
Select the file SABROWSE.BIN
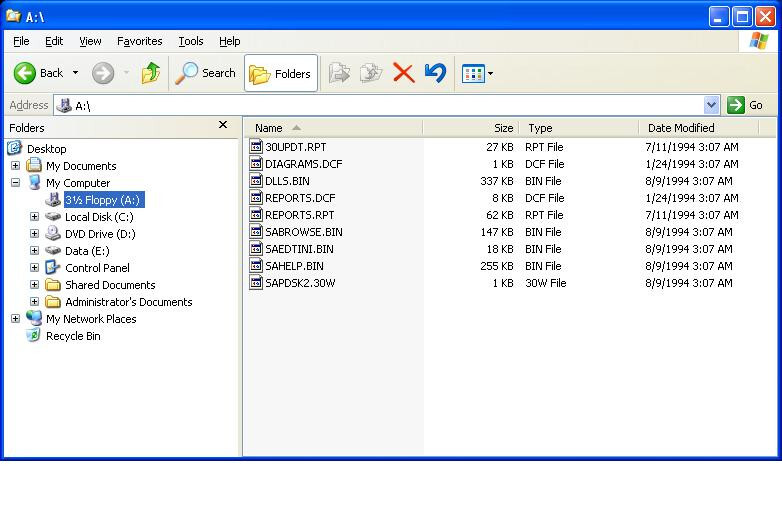click(304, 232)
